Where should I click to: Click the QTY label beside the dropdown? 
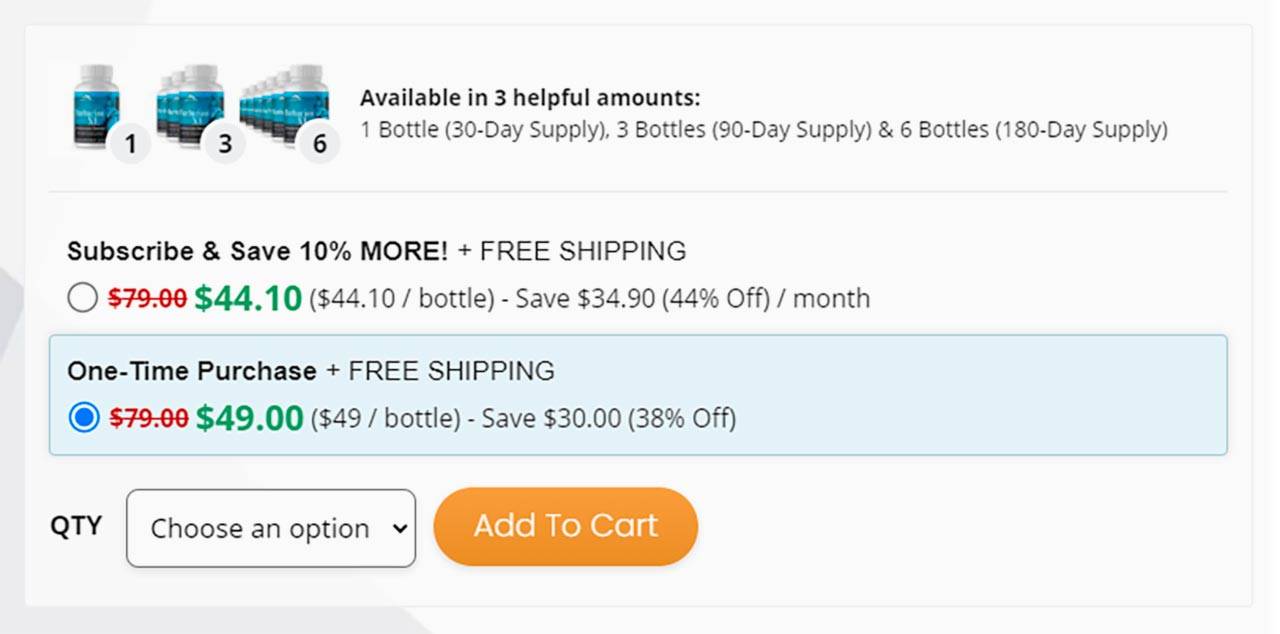coord(76,526)
